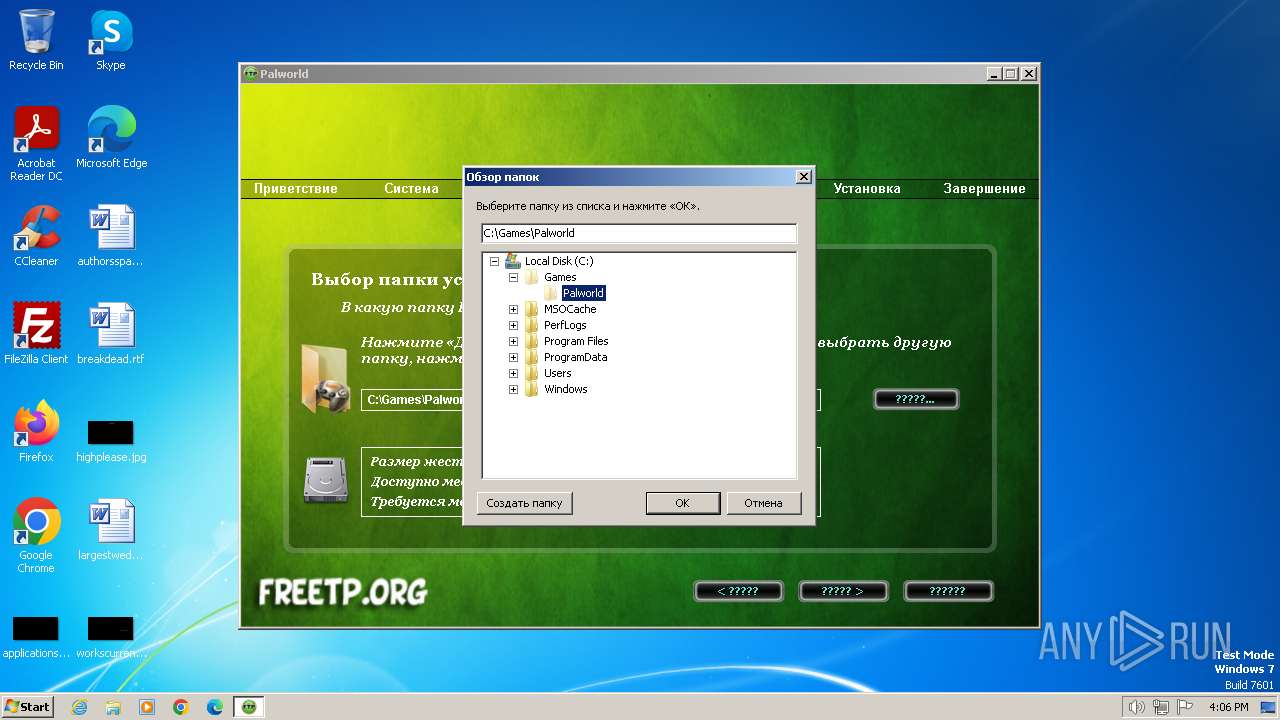Open Windows Explorer from the taskbar
This screenshot has width=1280, height=720.
pos(113,707)
